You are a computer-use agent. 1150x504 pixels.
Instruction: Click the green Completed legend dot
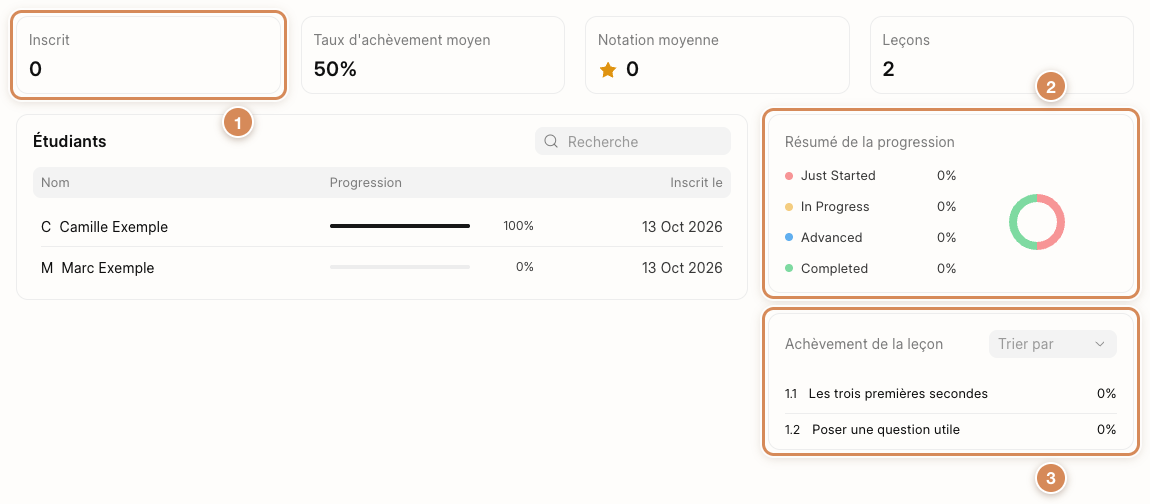point(789,269)
